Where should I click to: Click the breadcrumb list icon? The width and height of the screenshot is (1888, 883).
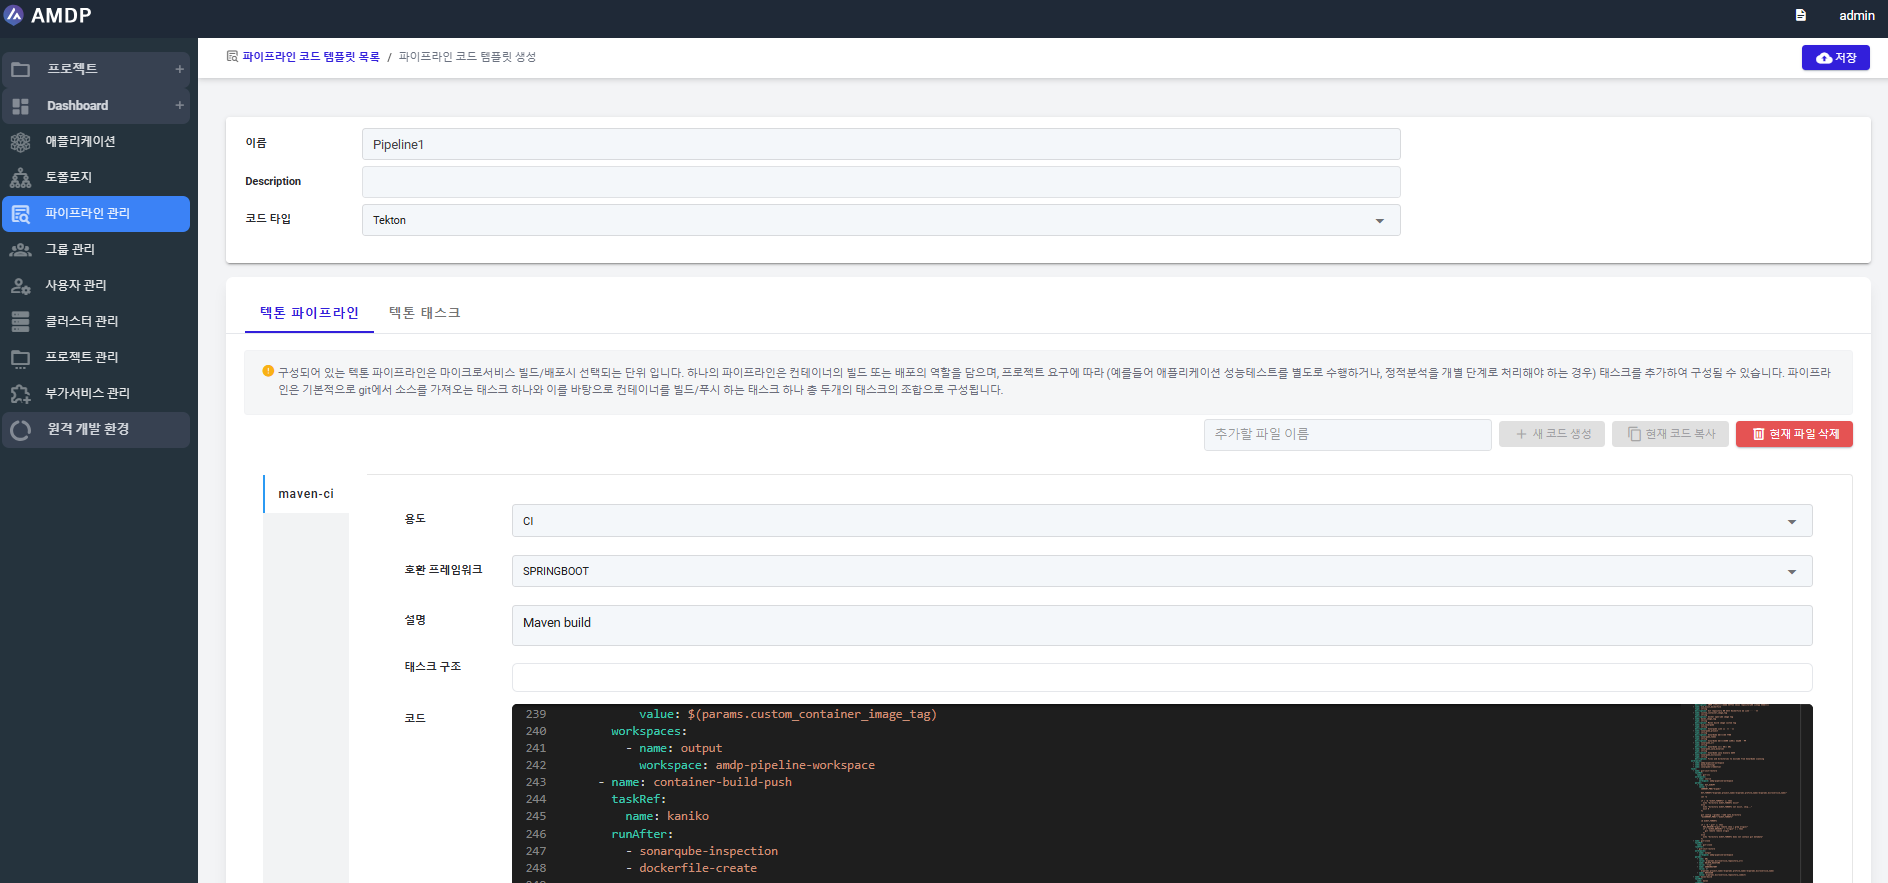pos(232,57)
